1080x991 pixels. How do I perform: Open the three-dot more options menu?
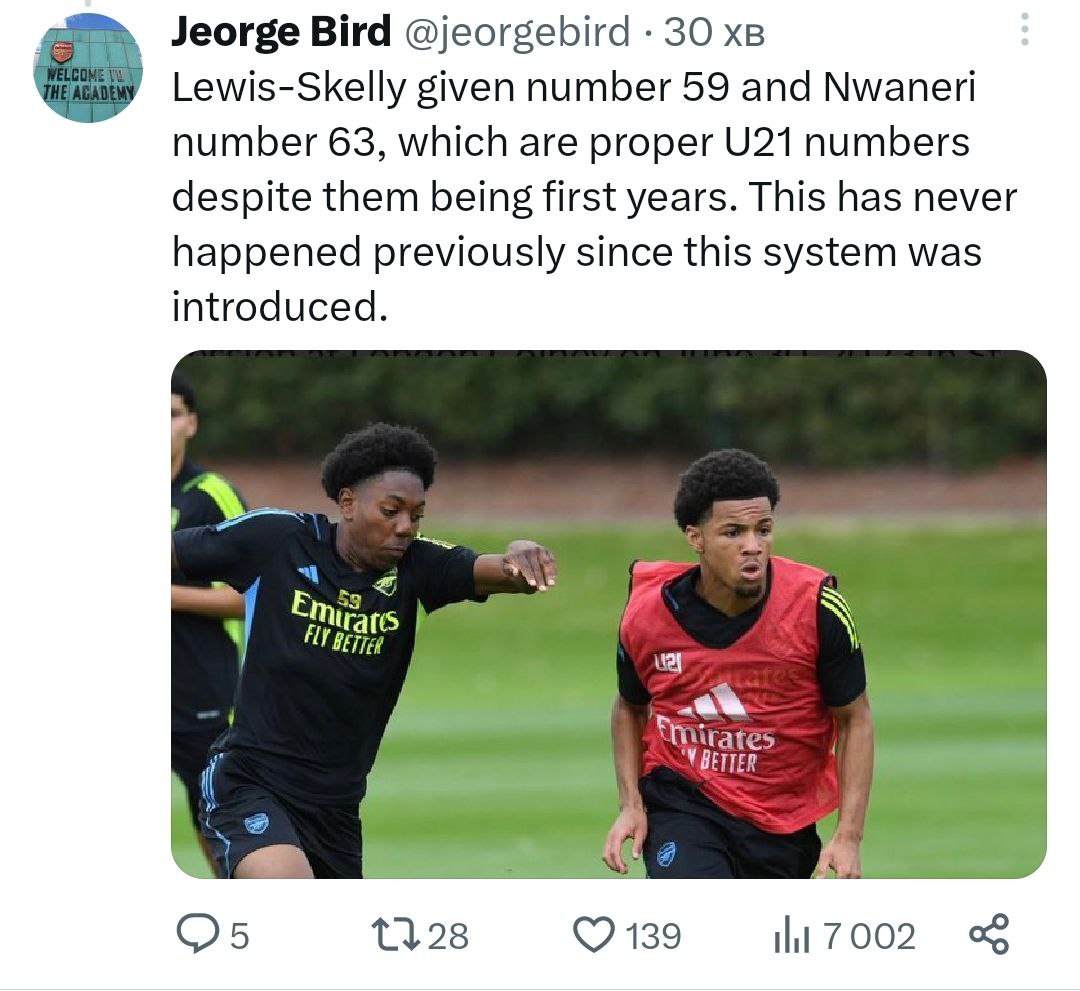click(x=1024, y=32)
